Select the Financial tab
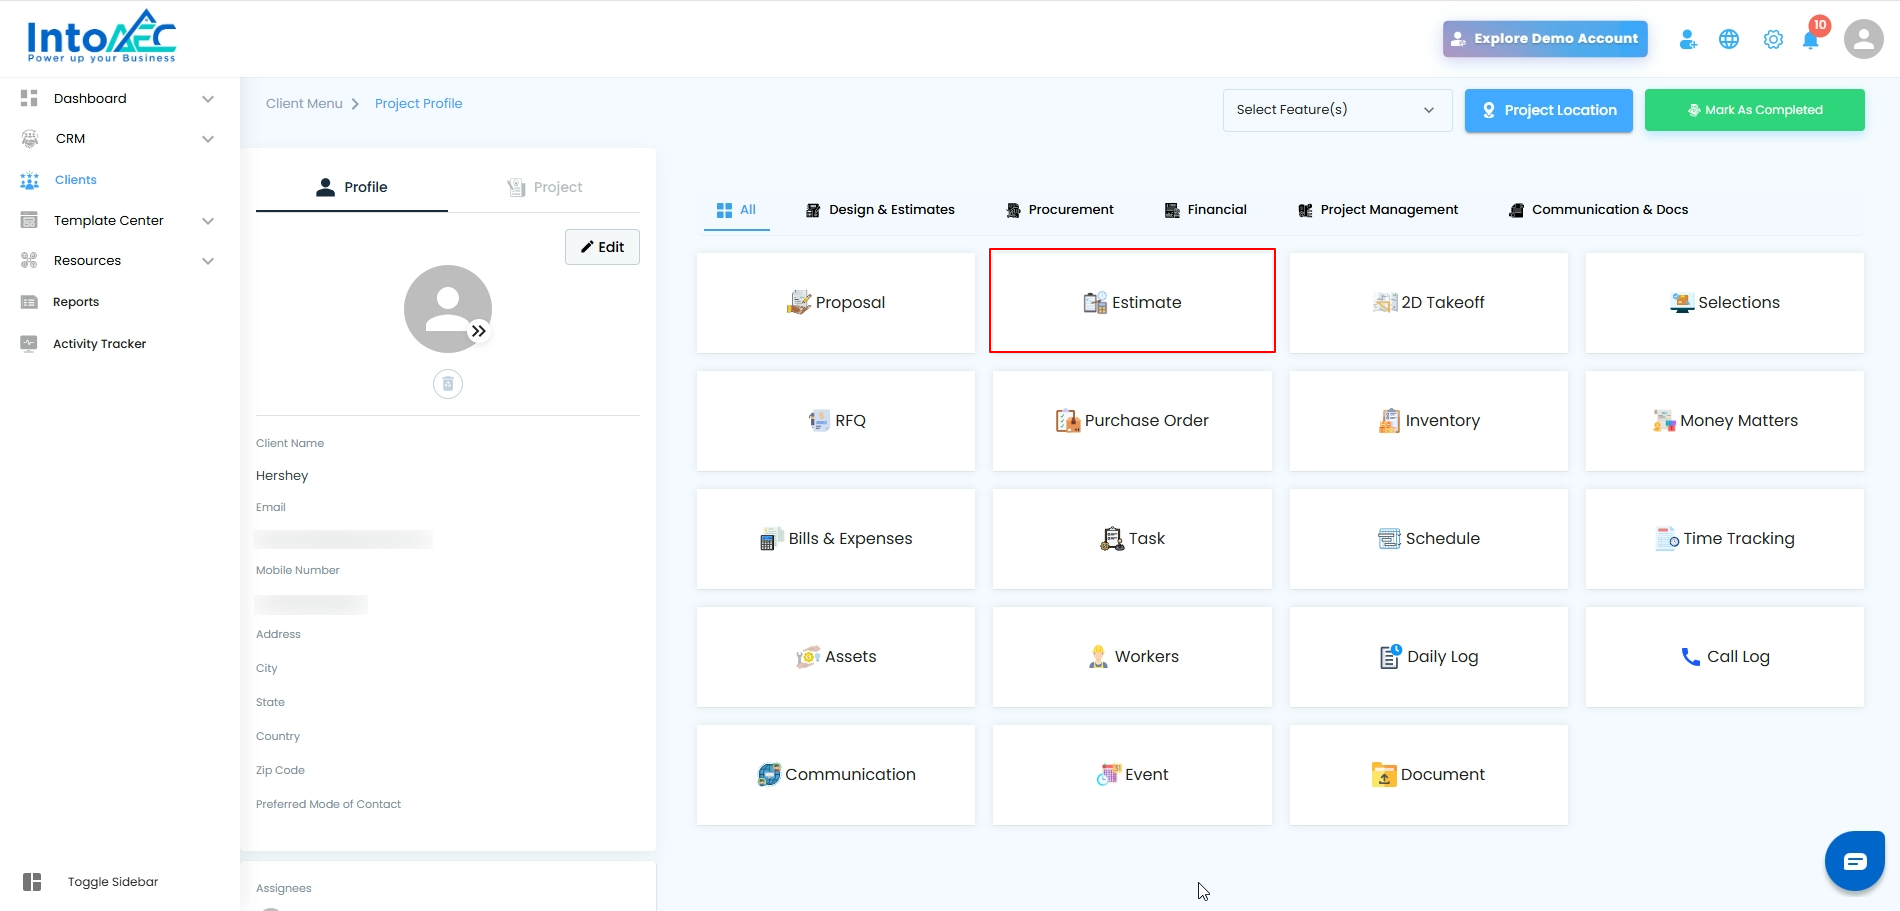Image resolution: width=1900 pixels, height=911 pixels. click(1206, 210)
